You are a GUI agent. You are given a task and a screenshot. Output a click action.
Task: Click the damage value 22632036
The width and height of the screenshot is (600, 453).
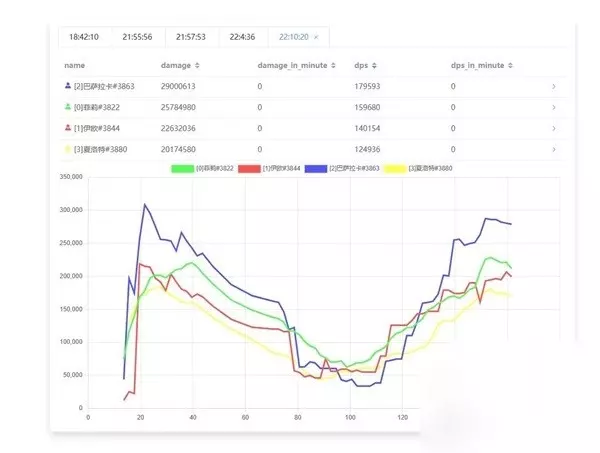(178, 129)
